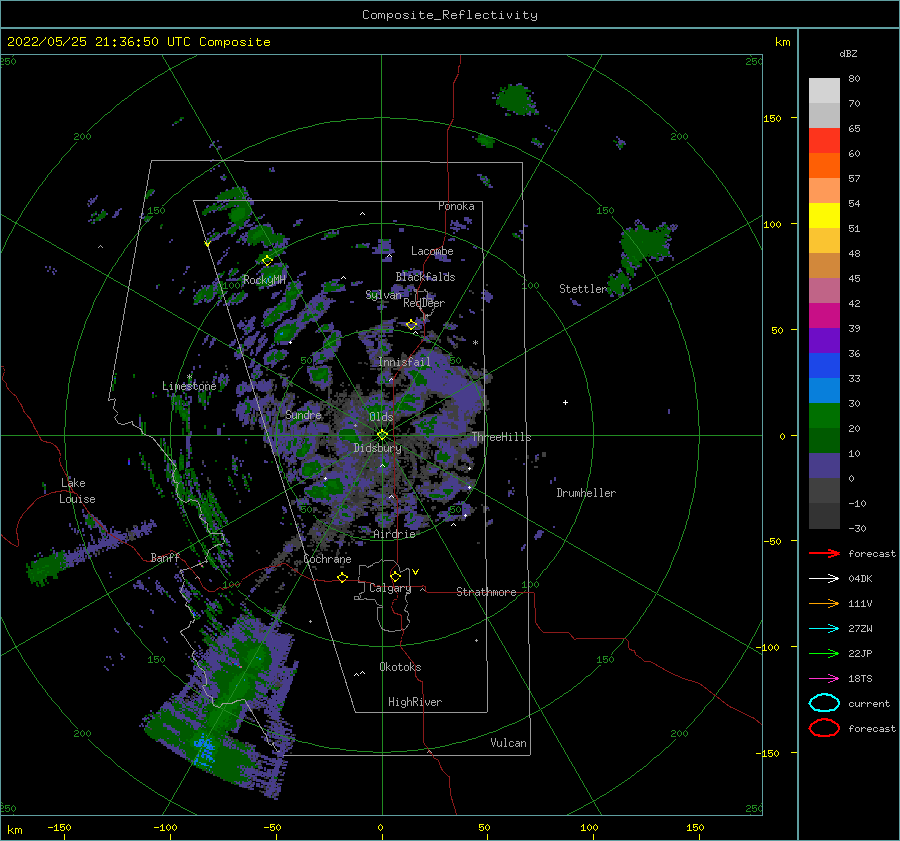Click the cyan current ellipse icon
900x841 pixels.
click(x=824, y=703)
